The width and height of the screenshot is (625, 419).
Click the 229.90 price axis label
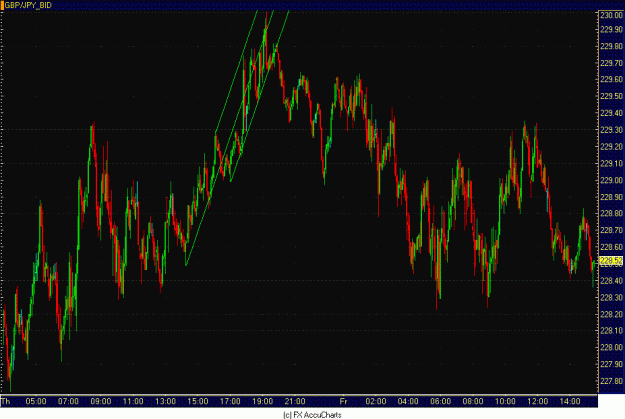point(611,30)
